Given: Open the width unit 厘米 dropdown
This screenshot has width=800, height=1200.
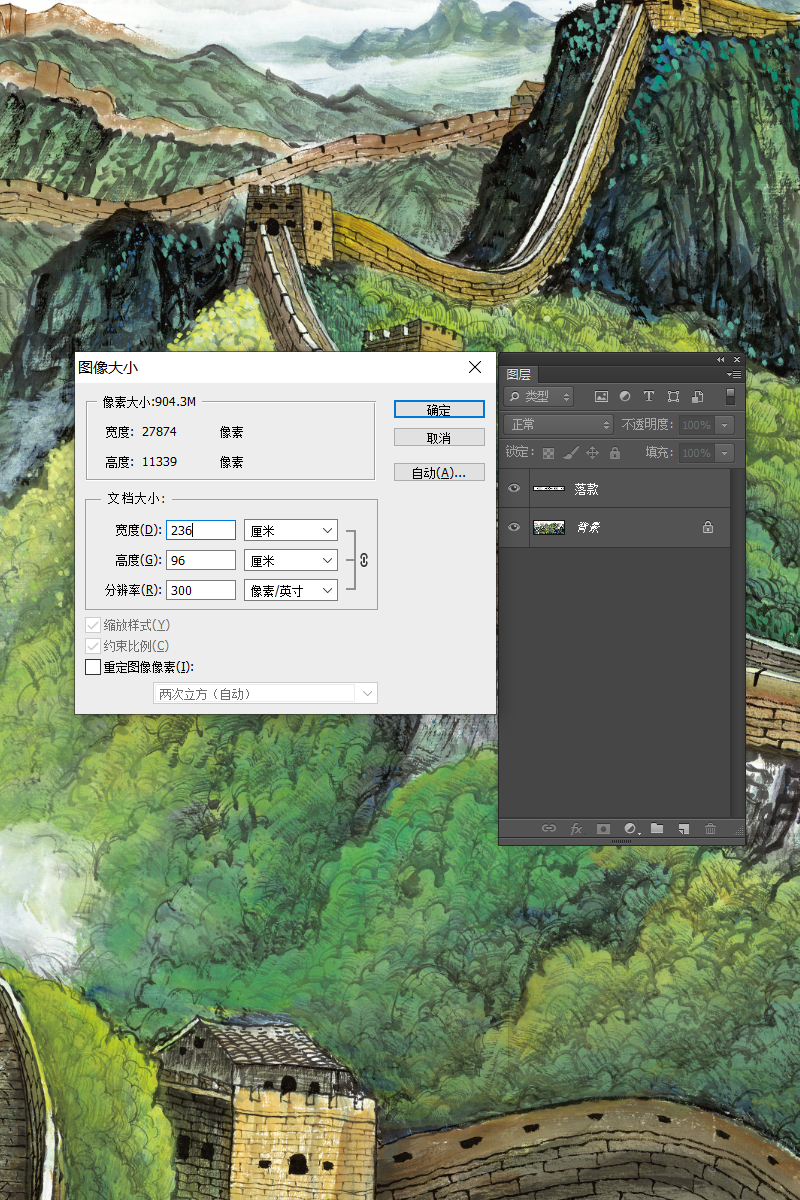Looking at the screenshot, I should [291, 530].
